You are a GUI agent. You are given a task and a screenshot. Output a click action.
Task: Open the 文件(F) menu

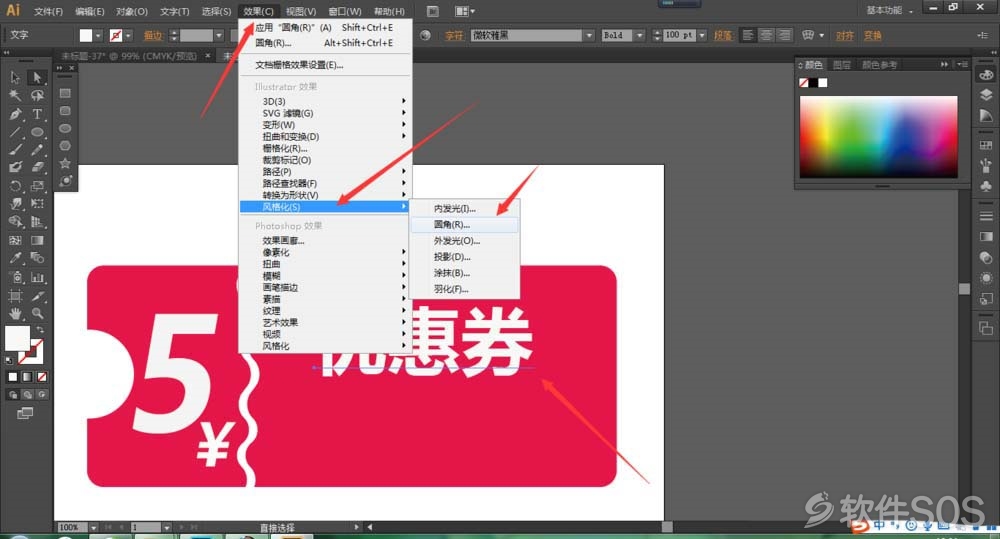pyautogui.click(x=48, y=11)
